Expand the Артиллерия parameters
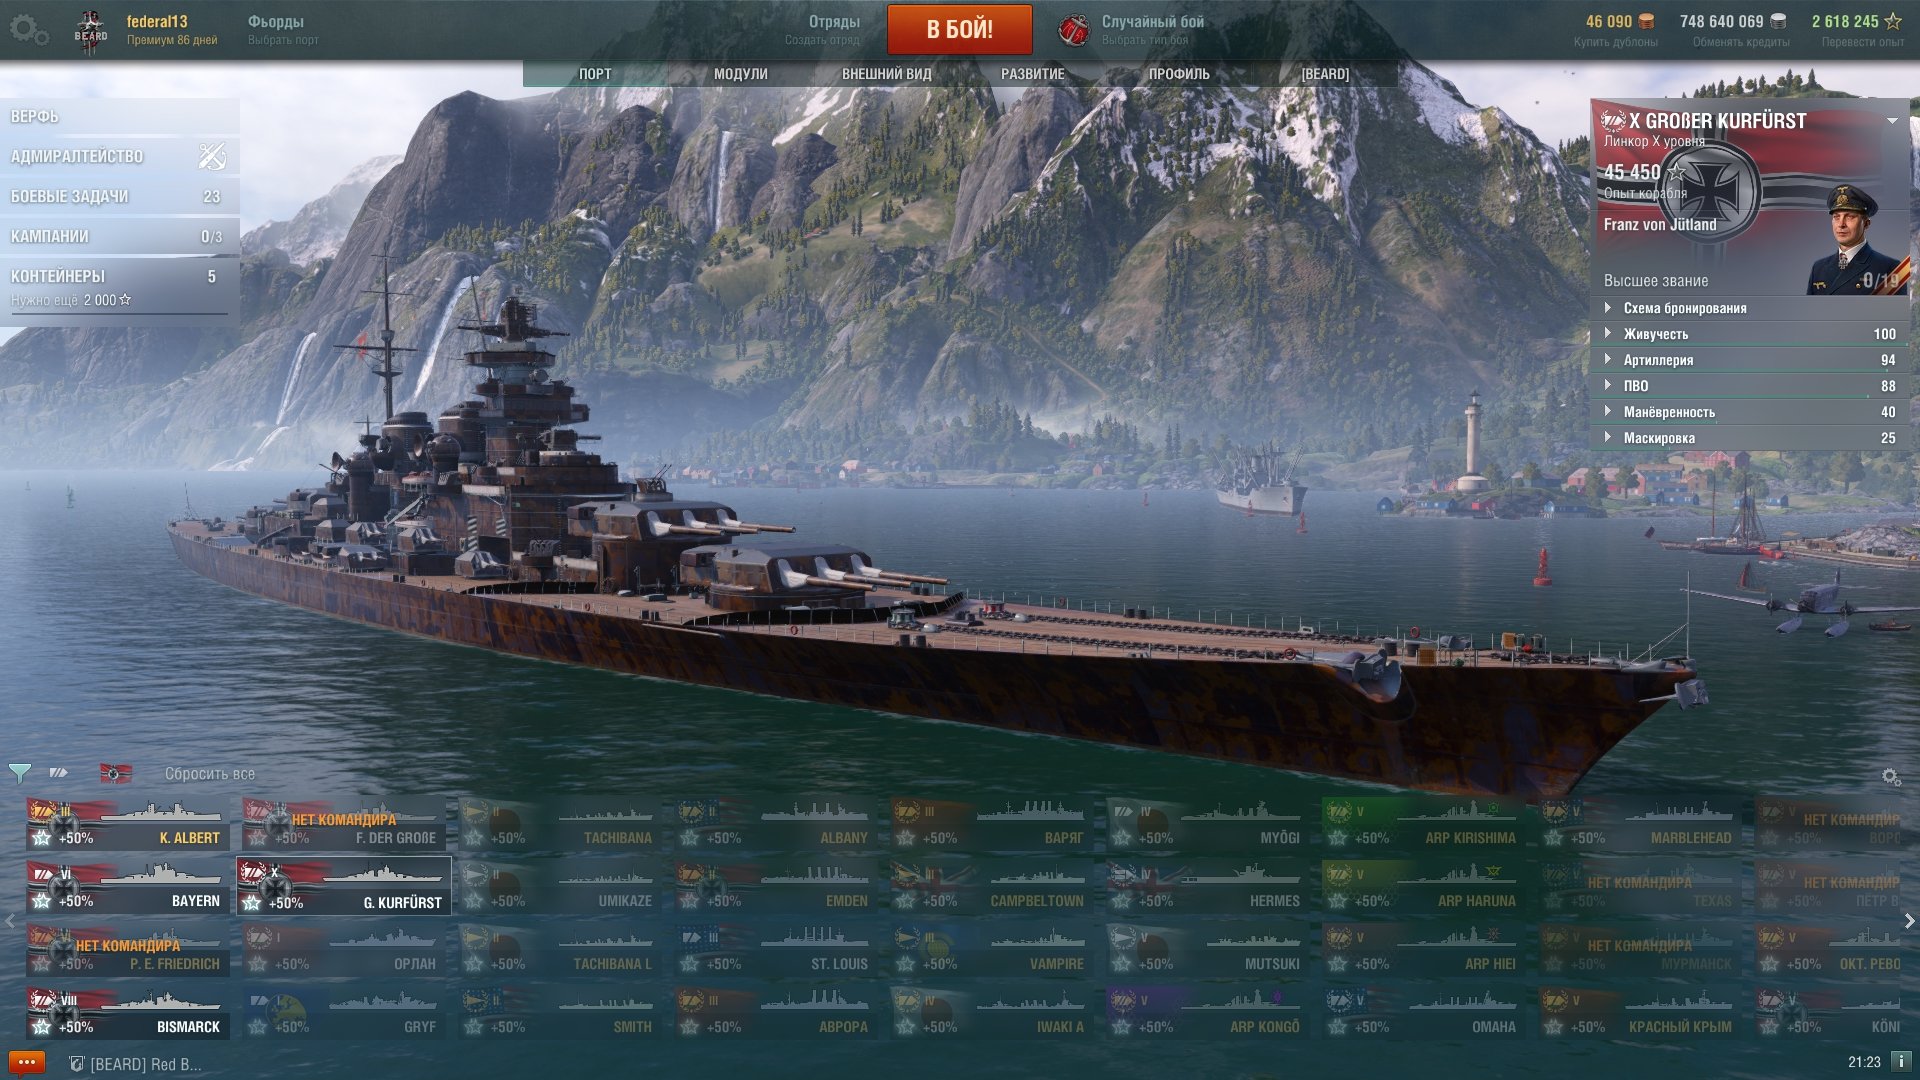1920x1080 pixels. tap(1750, 360)
